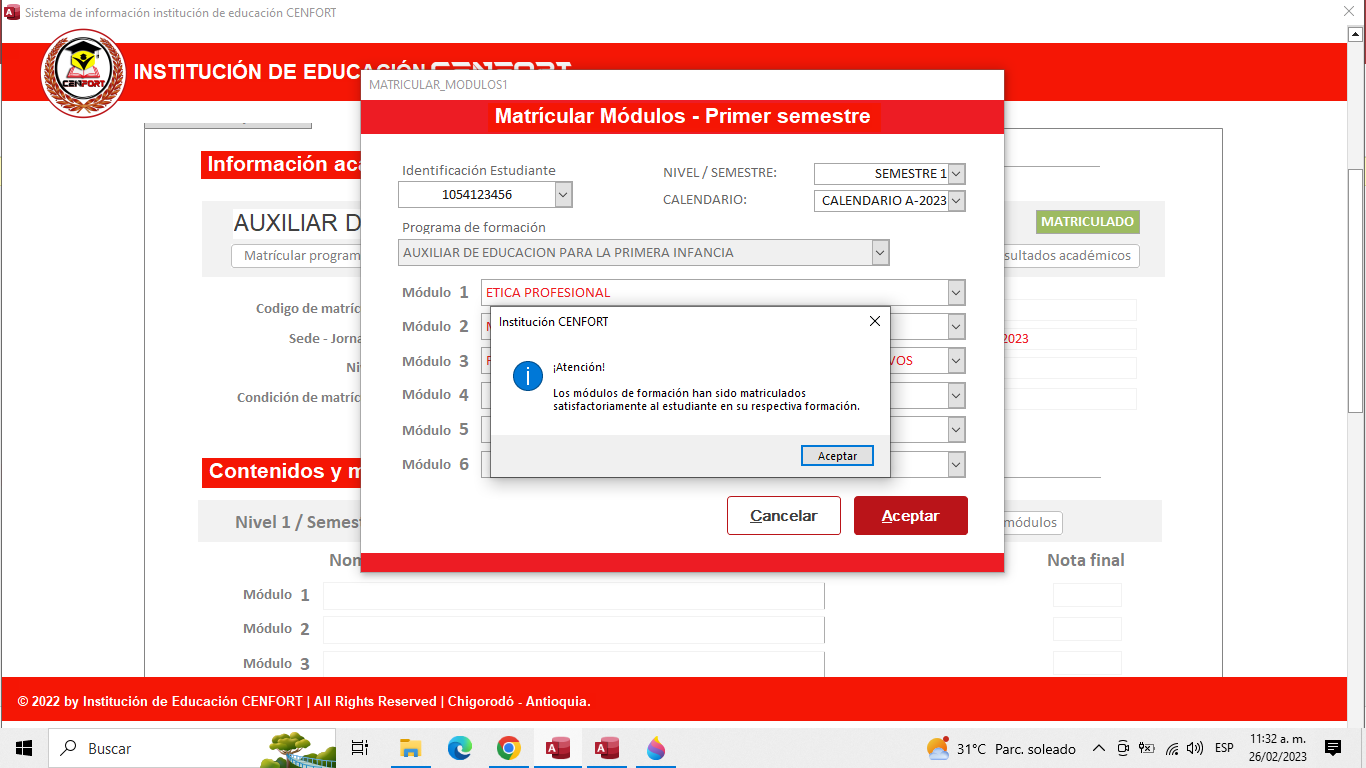Click the Wi-Fi network tray icon
The height and width of the screenshot is (768, 1366).
1171,748
